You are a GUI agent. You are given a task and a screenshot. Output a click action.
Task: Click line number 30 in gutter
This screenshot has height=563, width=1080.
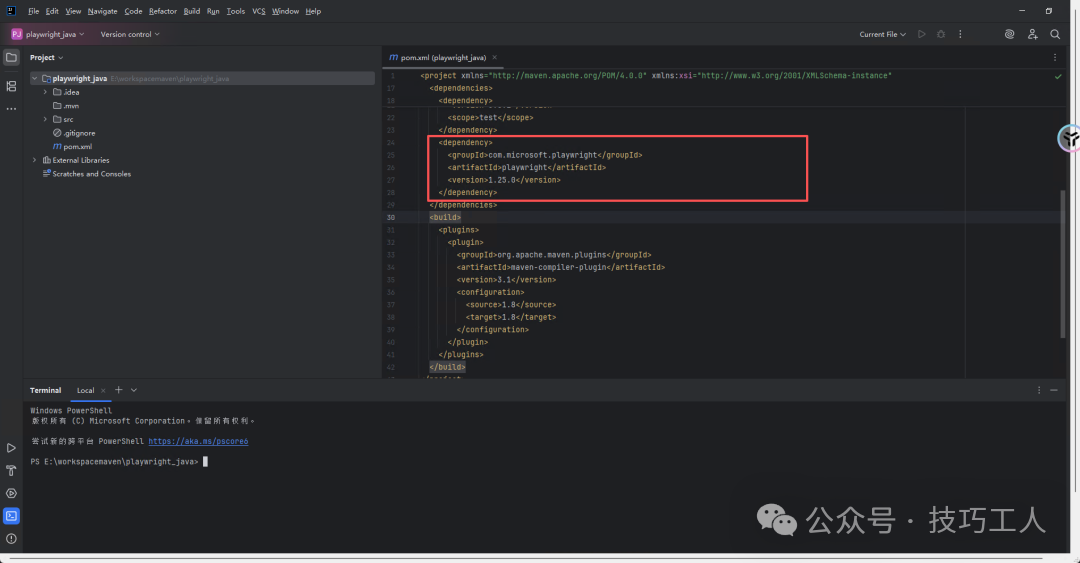pyautogui.click(x=391, y=218)
